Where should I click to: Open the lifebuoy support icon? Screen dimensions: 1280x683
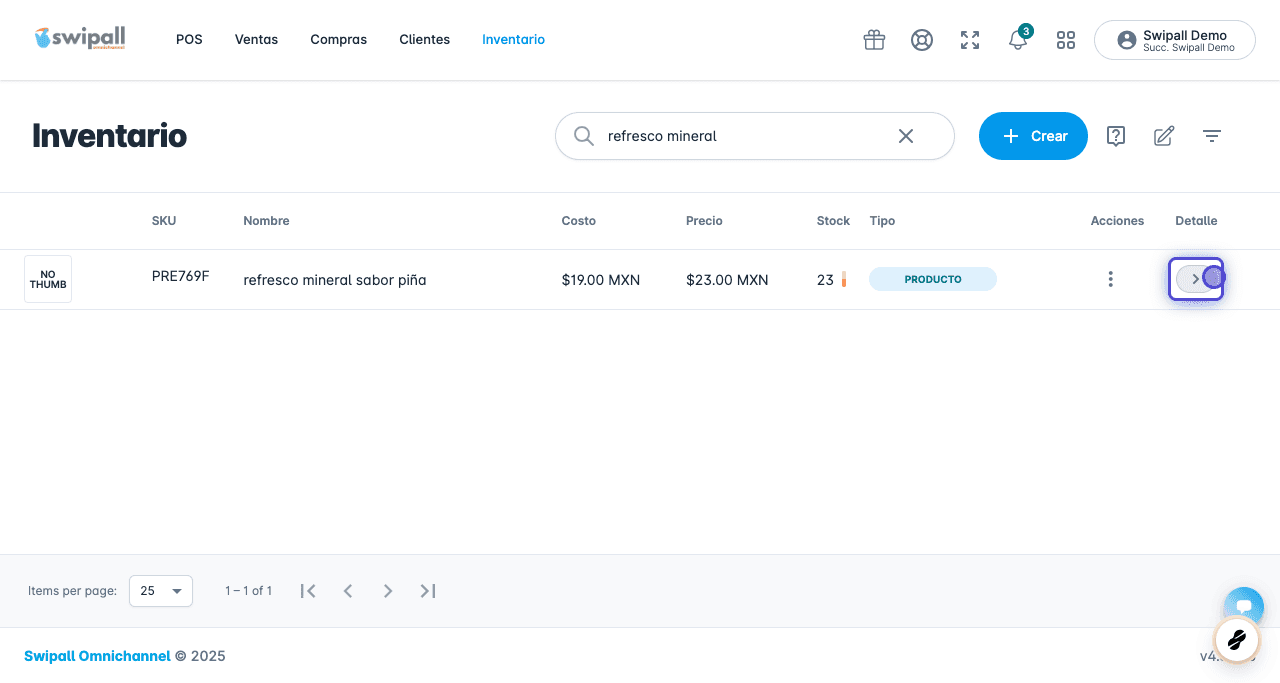click(922, 40)
